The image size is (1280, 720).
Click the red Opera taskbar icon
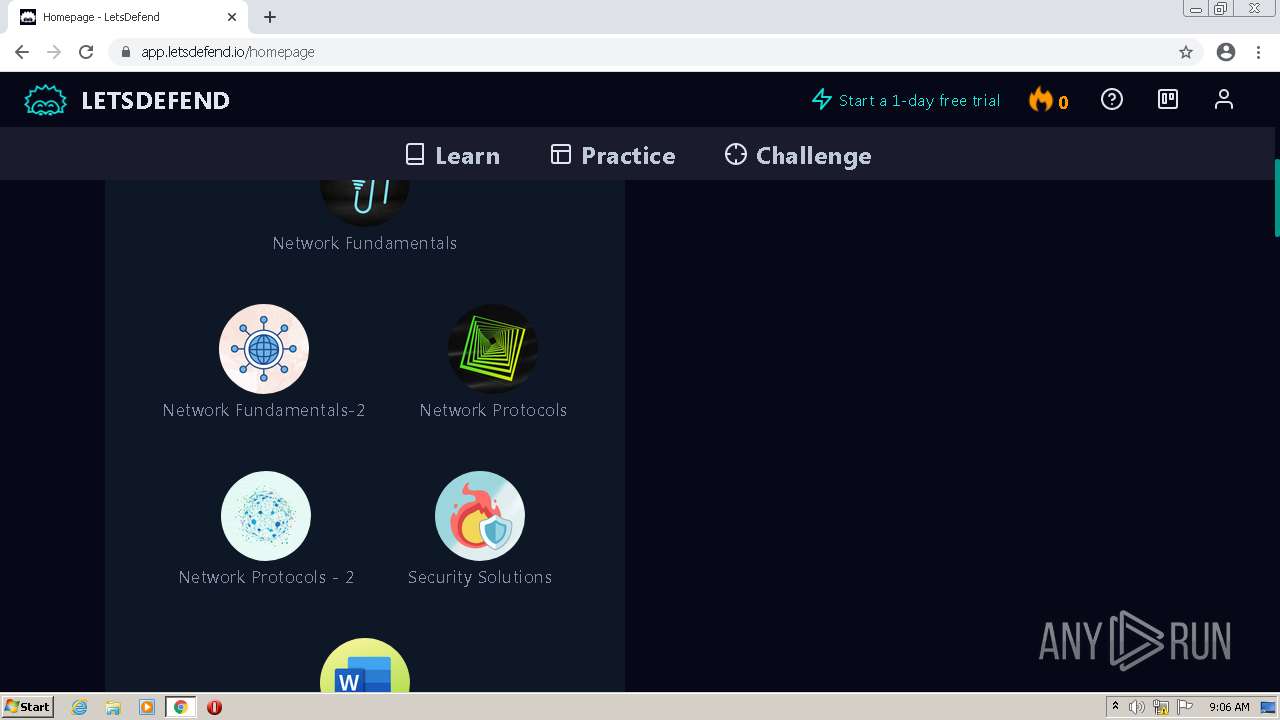point(214,707)
